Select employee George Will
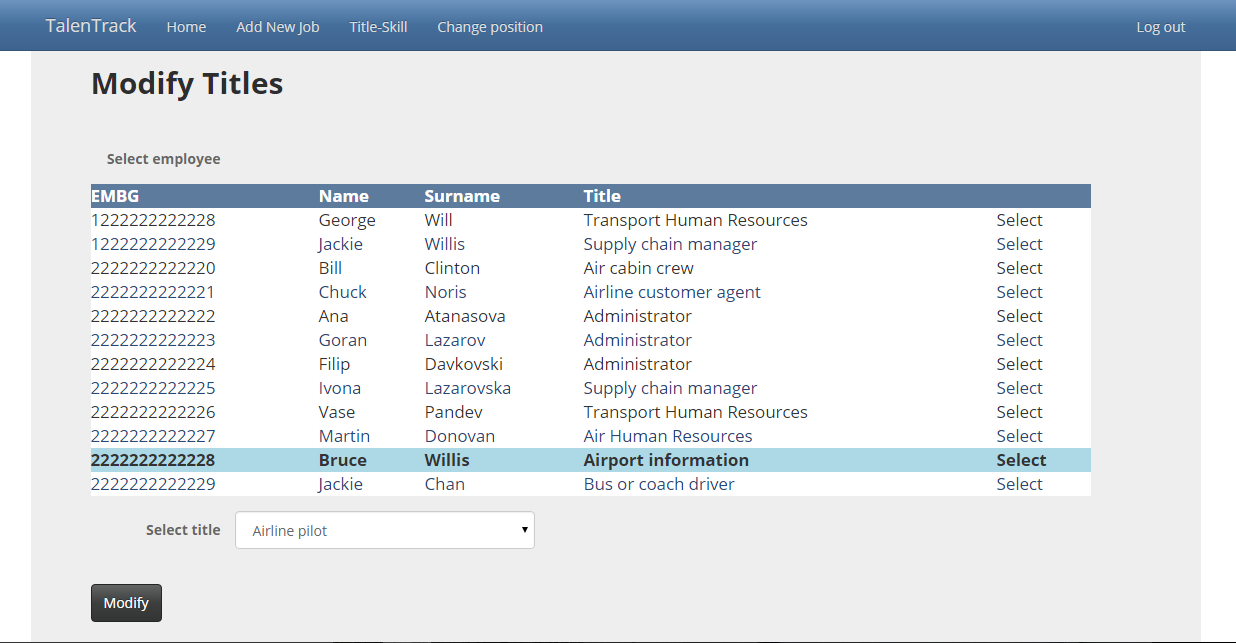Viewport: 1236px width, 643px height. [x=1019, y=220]
